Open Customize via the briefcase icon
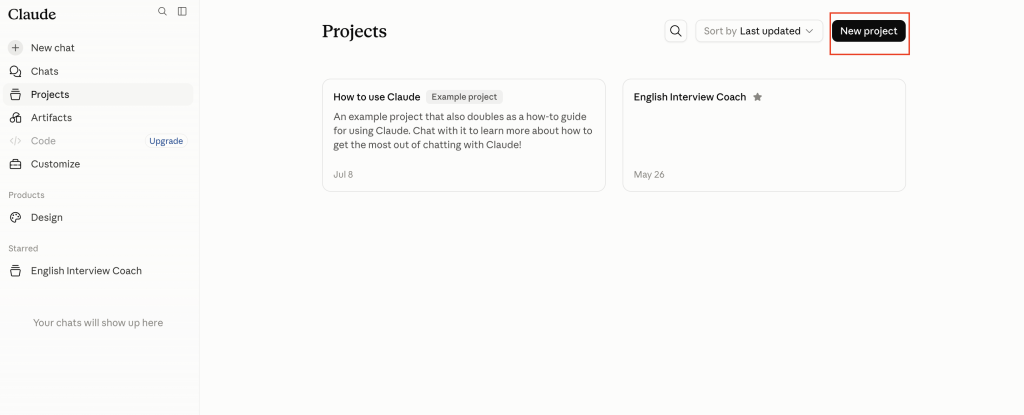The height and width of the screenshot is (415, 1024). (x=16, y=164)
